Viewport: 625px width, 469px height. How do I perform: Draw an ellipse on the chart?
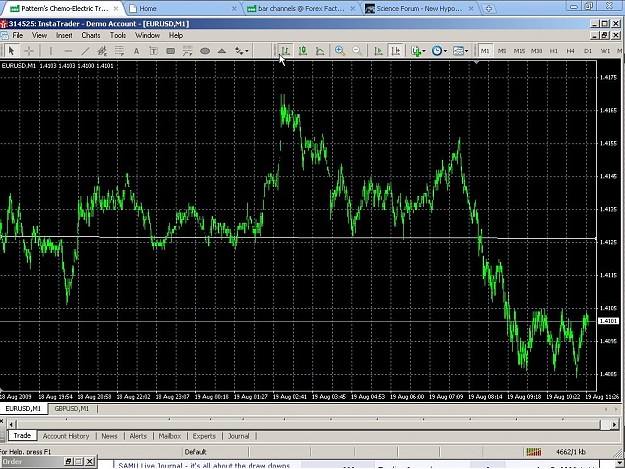click(x=205, y=51)
